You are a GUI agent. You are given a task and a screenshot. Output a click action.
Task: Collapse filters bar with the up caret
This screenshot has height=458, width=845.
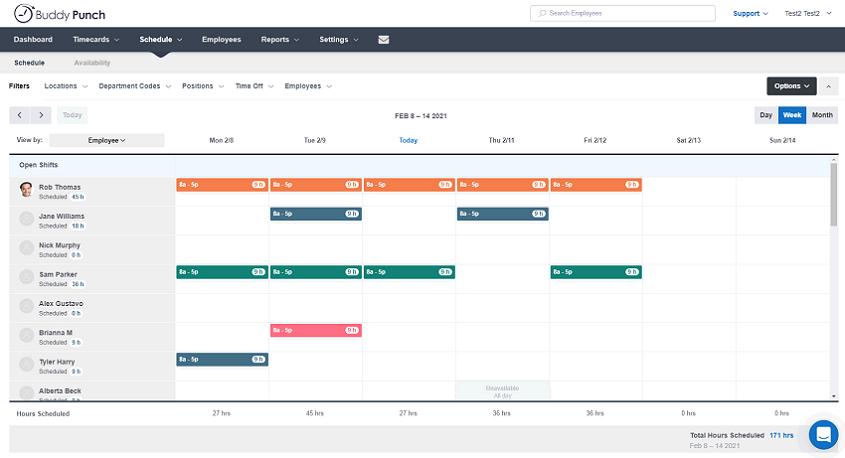click(x=828, y=86)
